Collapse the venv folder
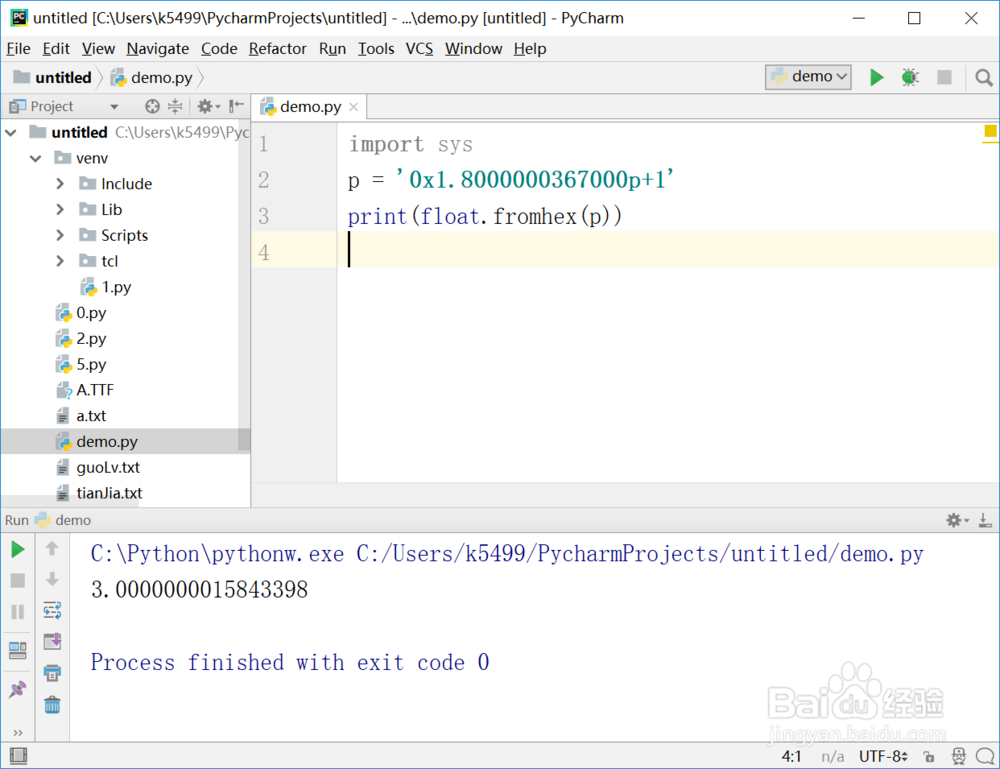Image resolution: width=1000 pixels, height=769 pixels. click(x=36, y=158)
